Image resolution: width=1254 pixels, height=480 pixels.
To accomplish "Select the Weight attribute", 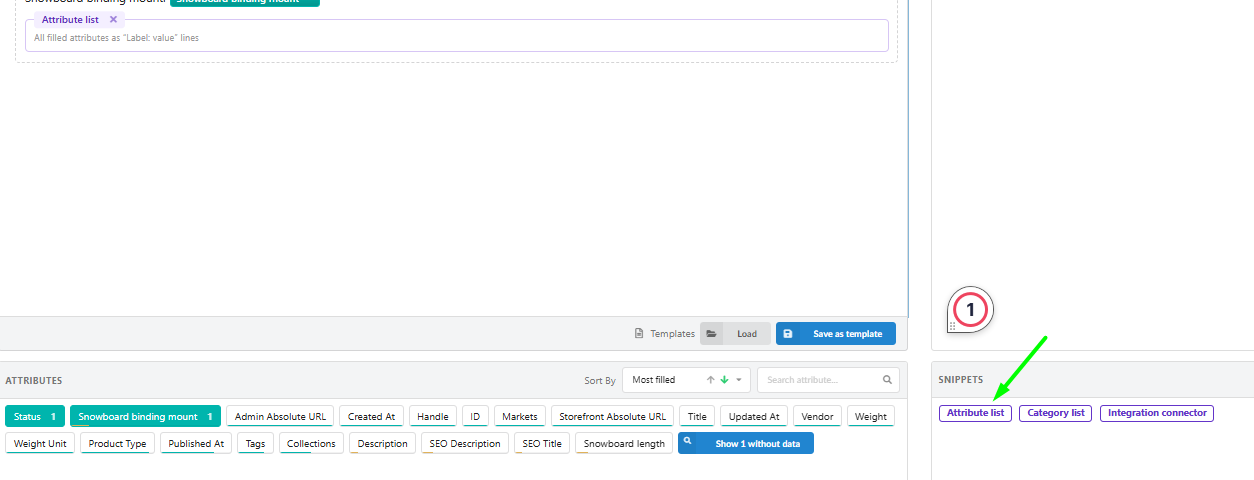I will [x=871, y=416].
